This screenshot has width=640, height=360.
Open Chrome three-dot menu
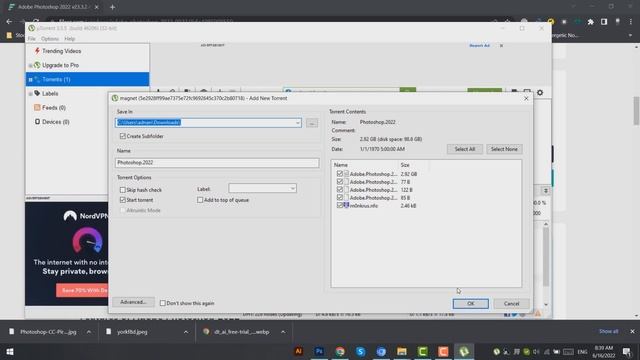[631, 22]
